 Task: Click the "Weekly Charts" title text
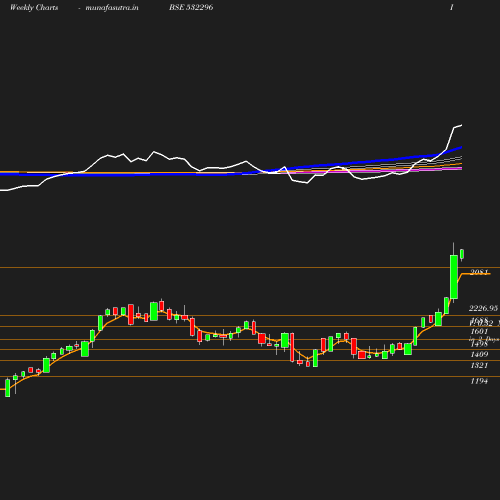pyautogui.click(x=34, y=8)
